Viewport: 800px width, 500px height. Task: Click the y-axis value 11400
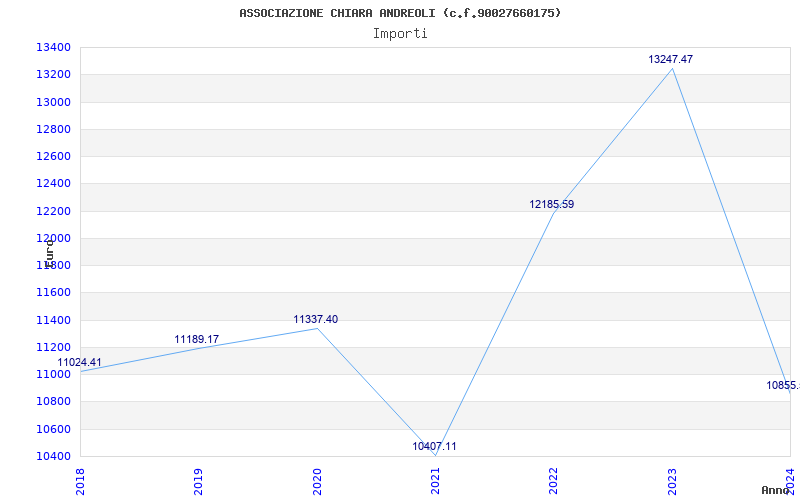coord(53,320)
